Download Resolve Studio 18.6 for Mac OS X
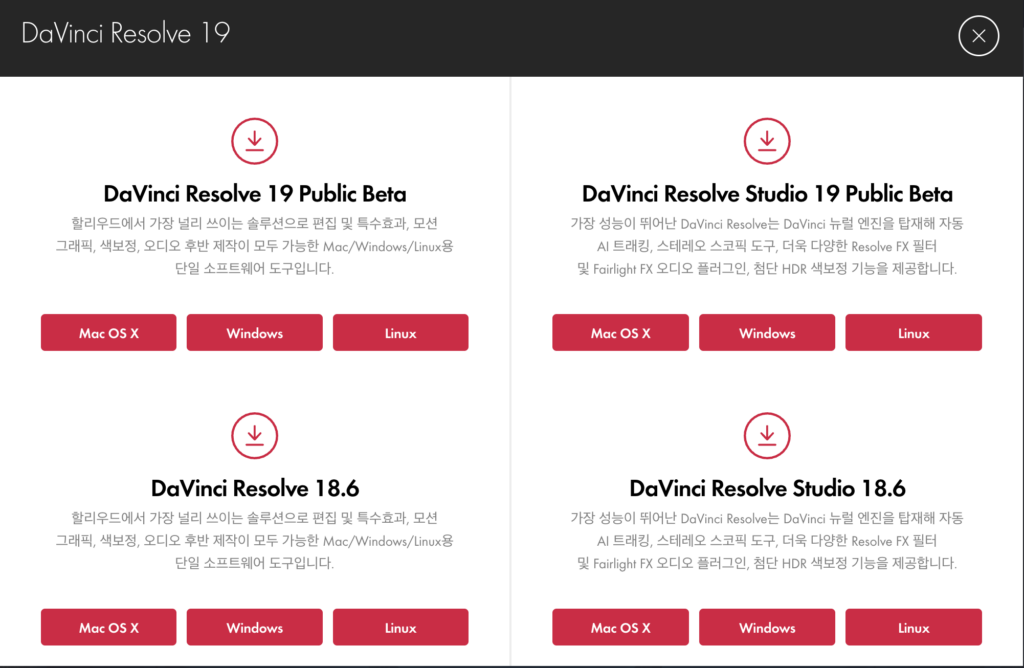Screen dimensions: 1024x668 620,628
